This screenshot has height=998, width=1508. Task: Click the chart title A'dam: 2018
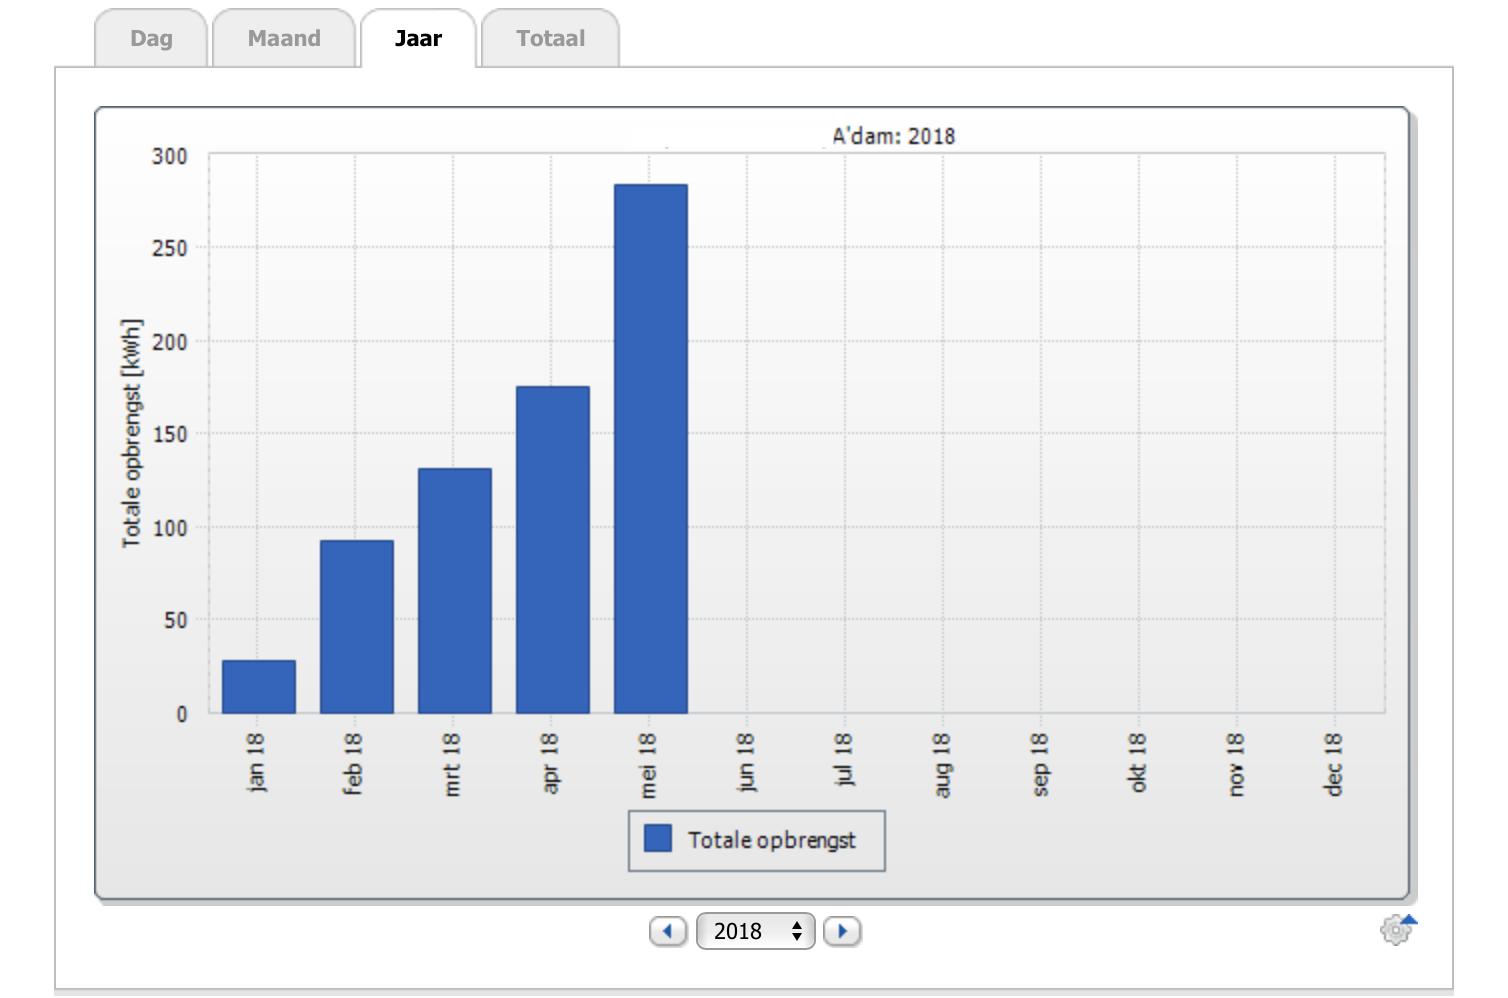coord(893,136)
